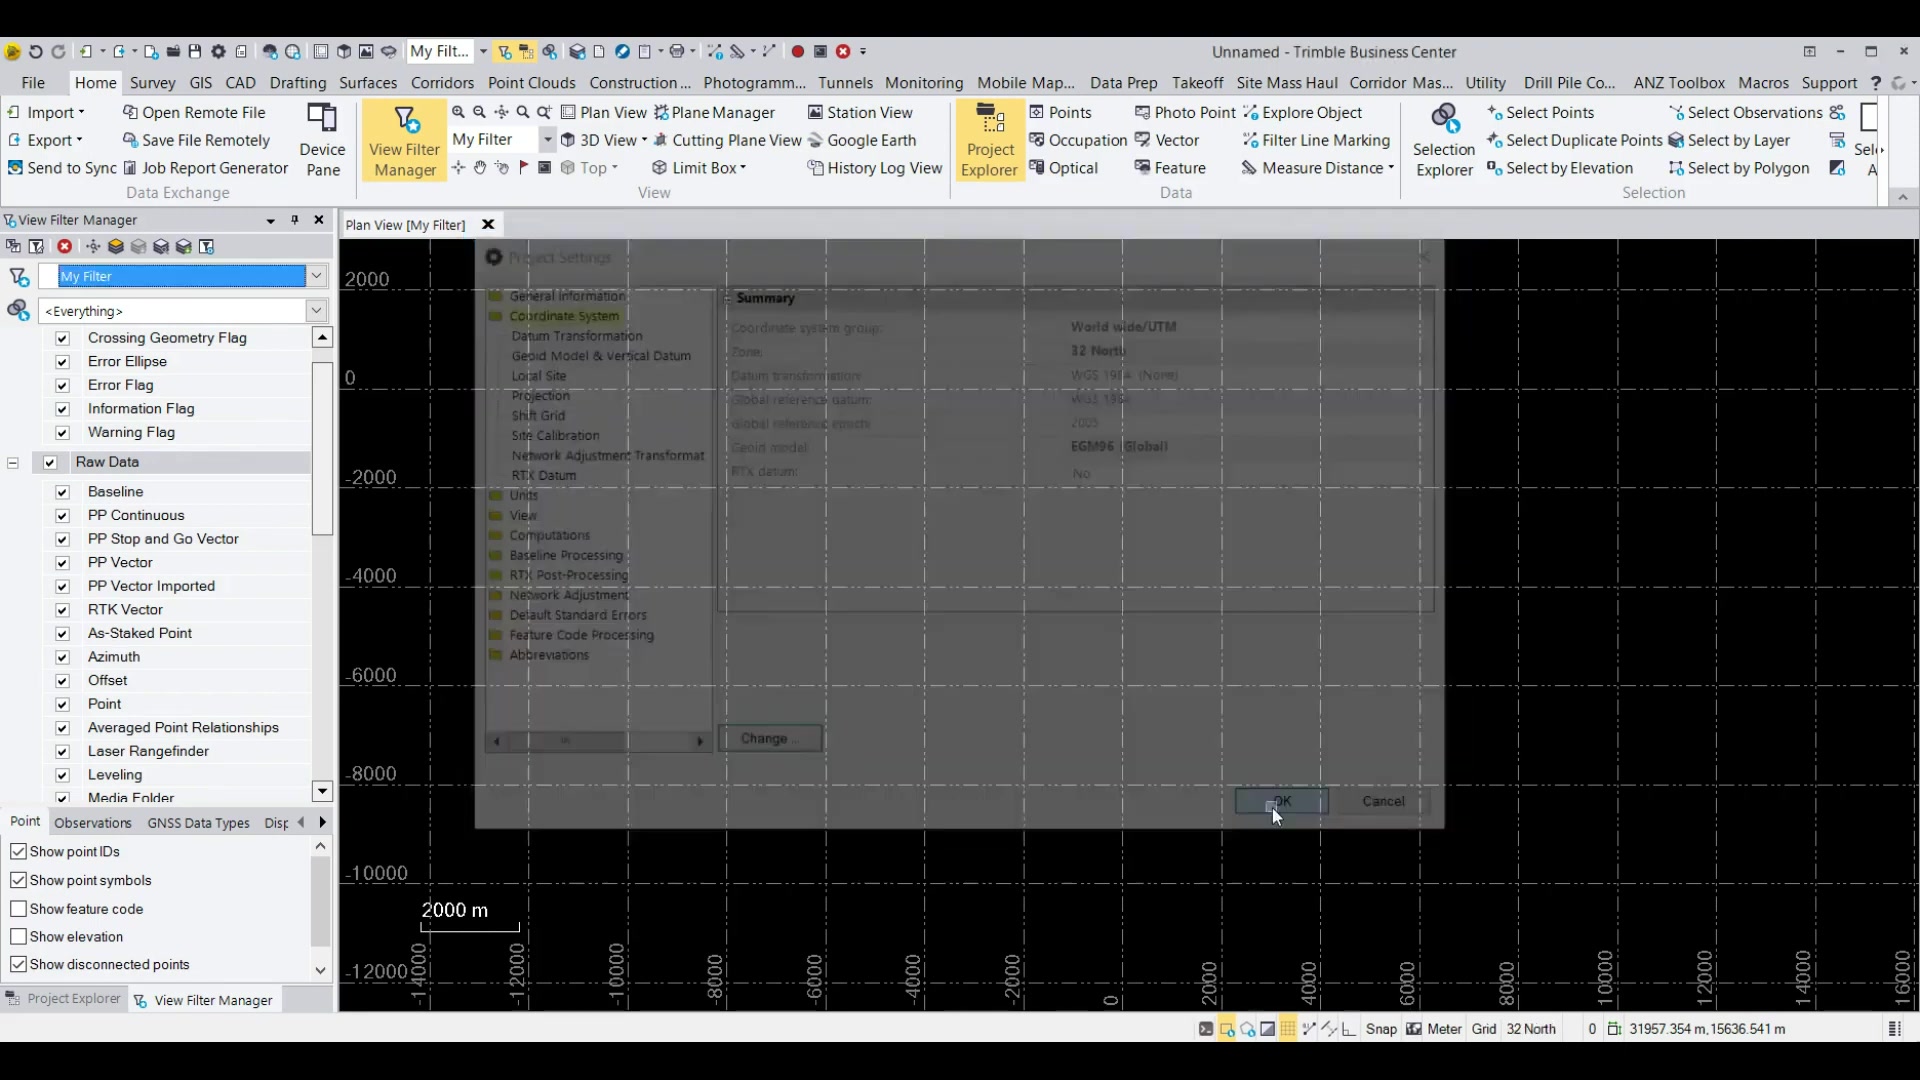Open the Device Pane
This screenshot has height=1080, width=1920.
point(322,140)
